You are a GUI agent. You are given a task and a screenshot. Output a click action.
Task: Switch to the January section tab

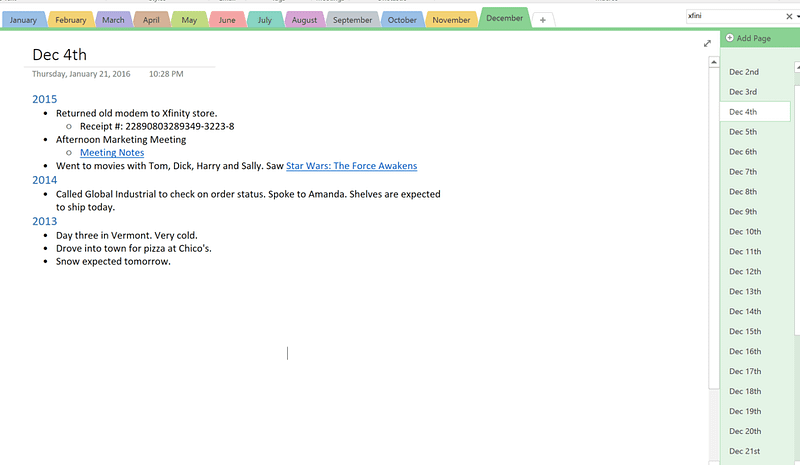tap(23, 20)
